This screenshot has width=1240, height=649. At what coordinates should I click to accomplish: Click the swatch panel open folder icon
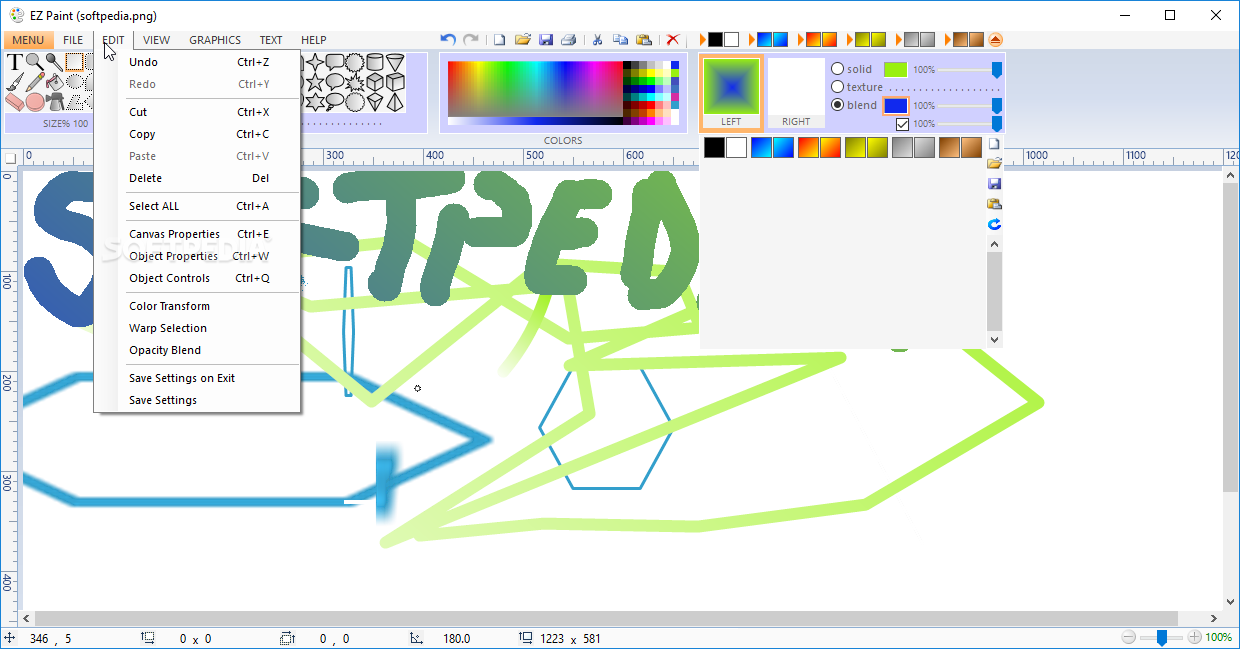(x=994, y=164)
